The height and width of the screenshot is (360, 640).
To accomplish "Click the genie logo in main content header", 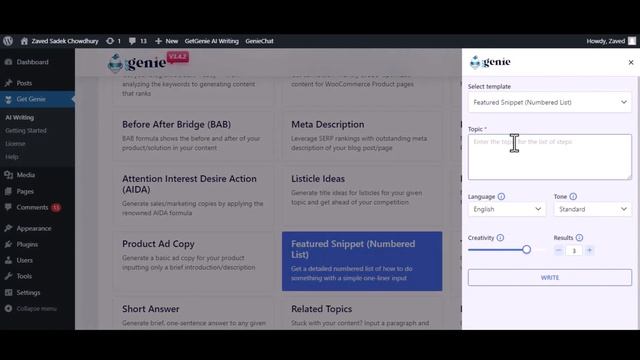I will [x=137, y=62].
